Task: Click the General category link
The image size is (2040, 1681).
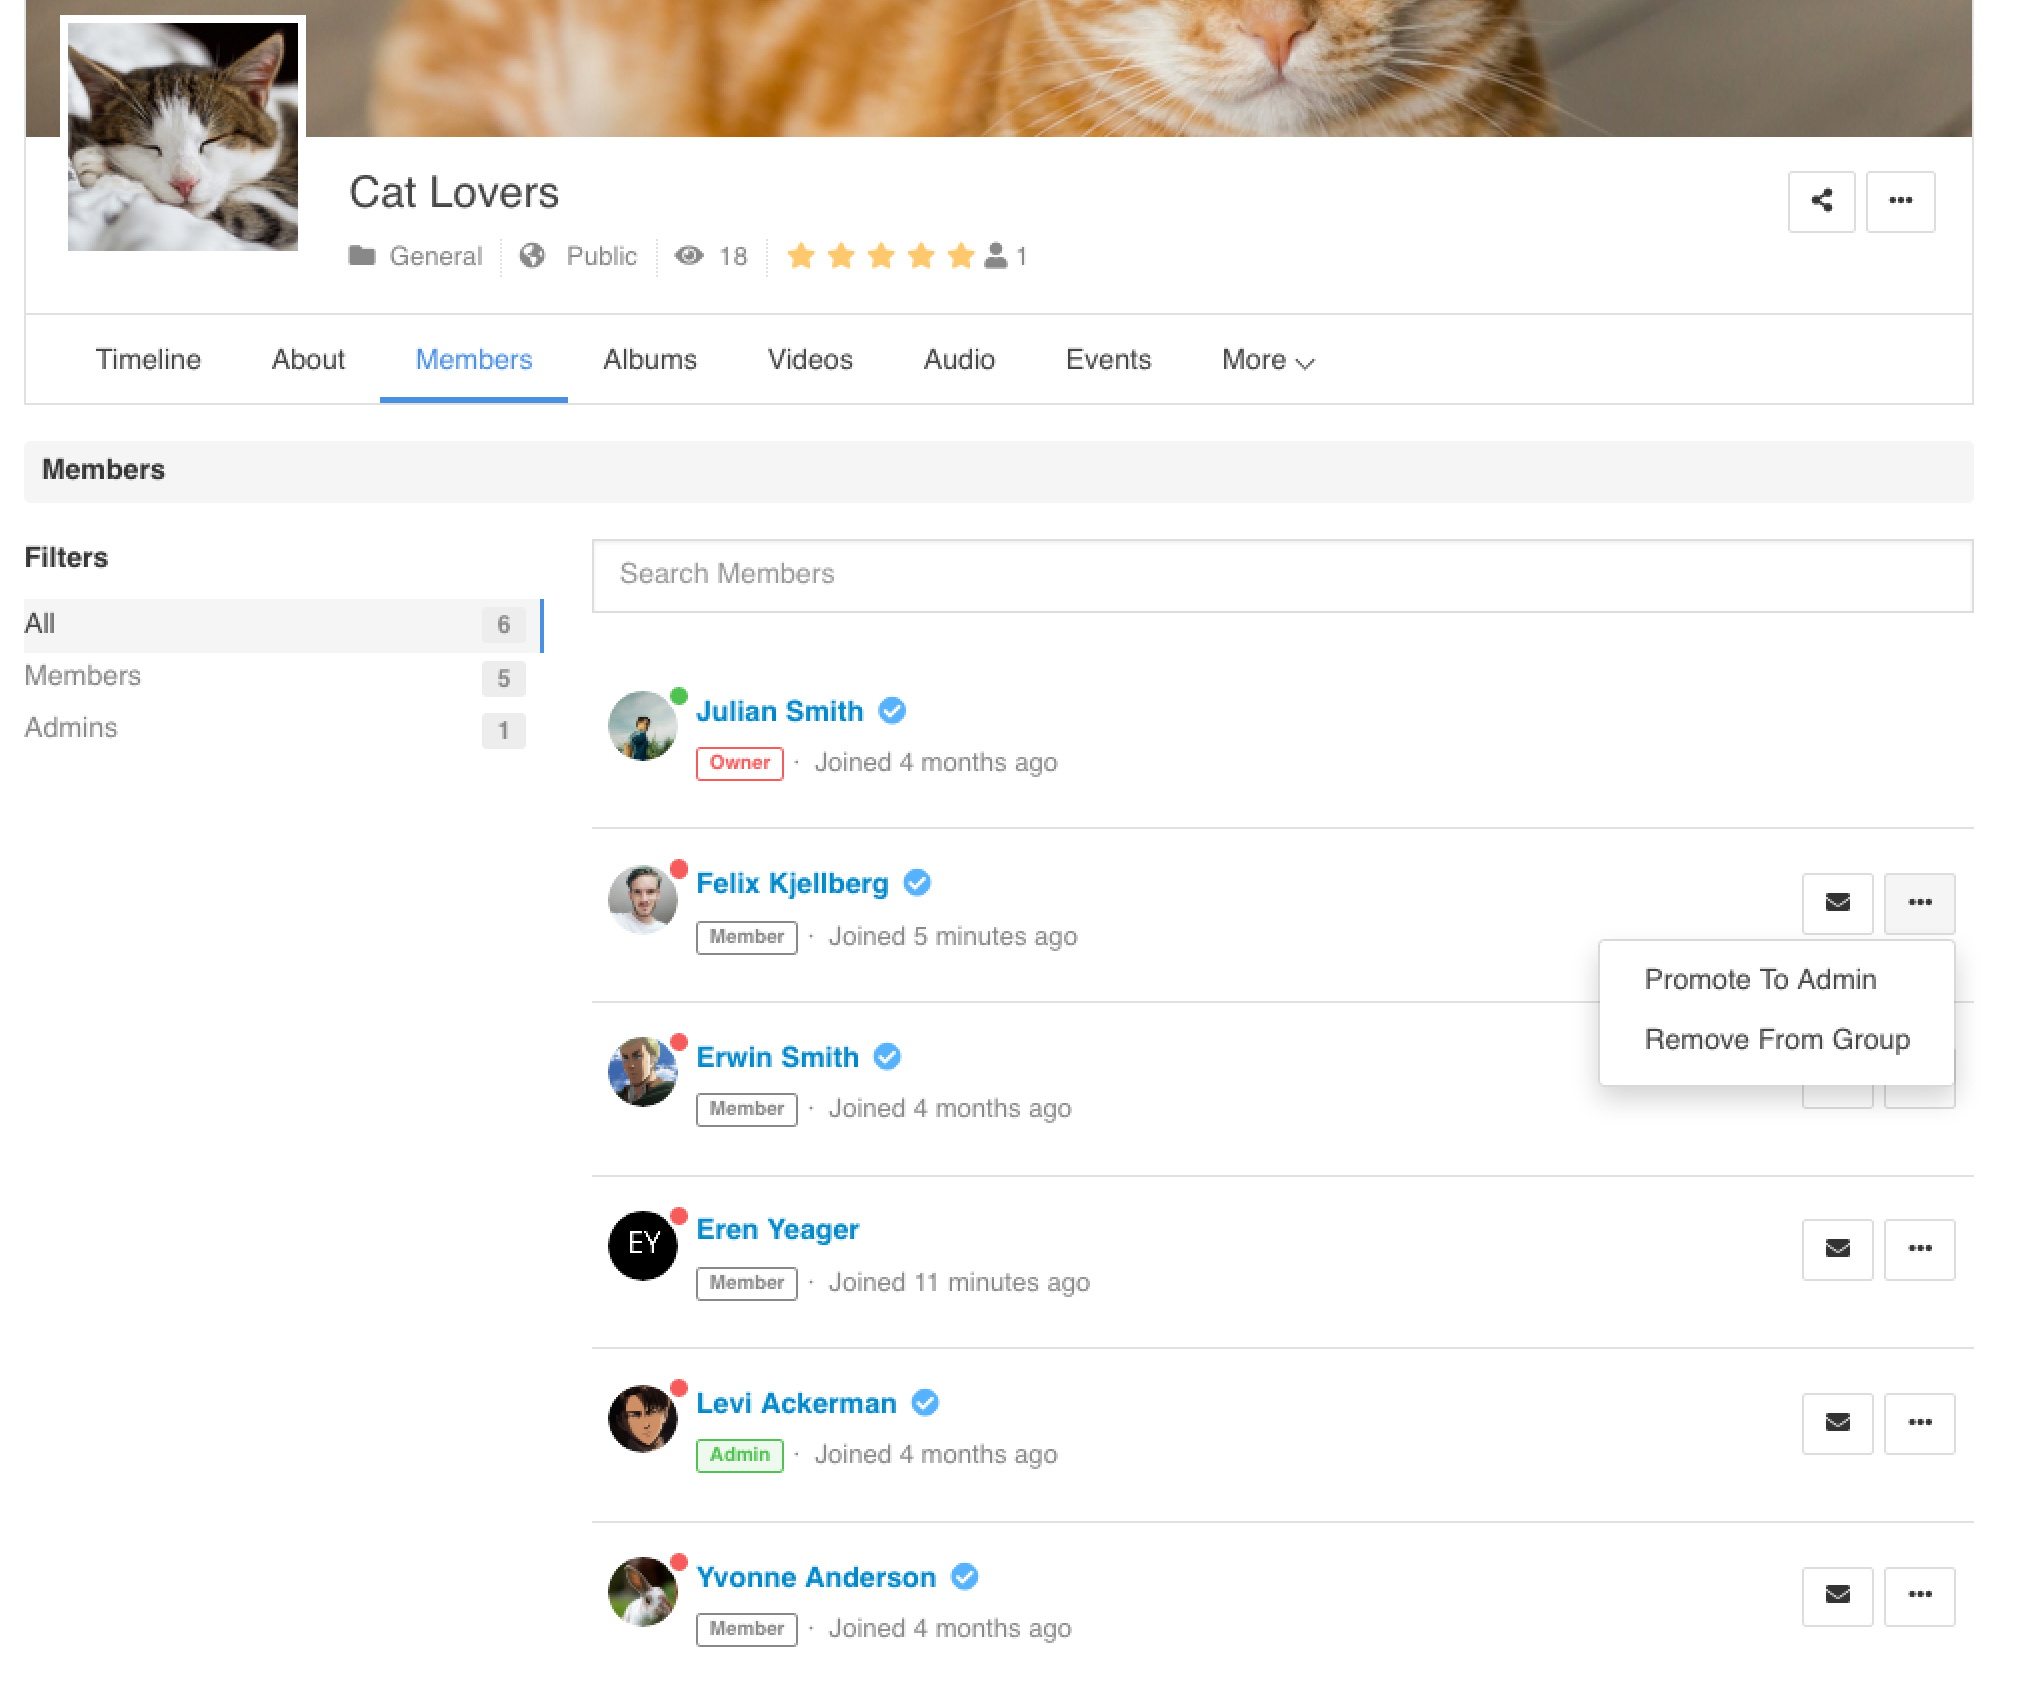Action: [x=435, y=256]
